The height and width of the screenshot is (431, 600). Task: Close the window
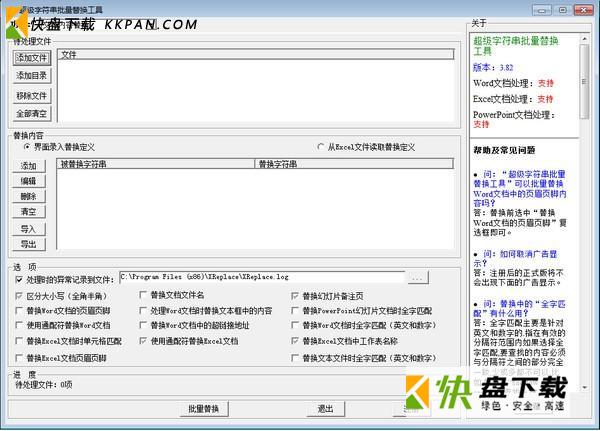click(584, 10)
